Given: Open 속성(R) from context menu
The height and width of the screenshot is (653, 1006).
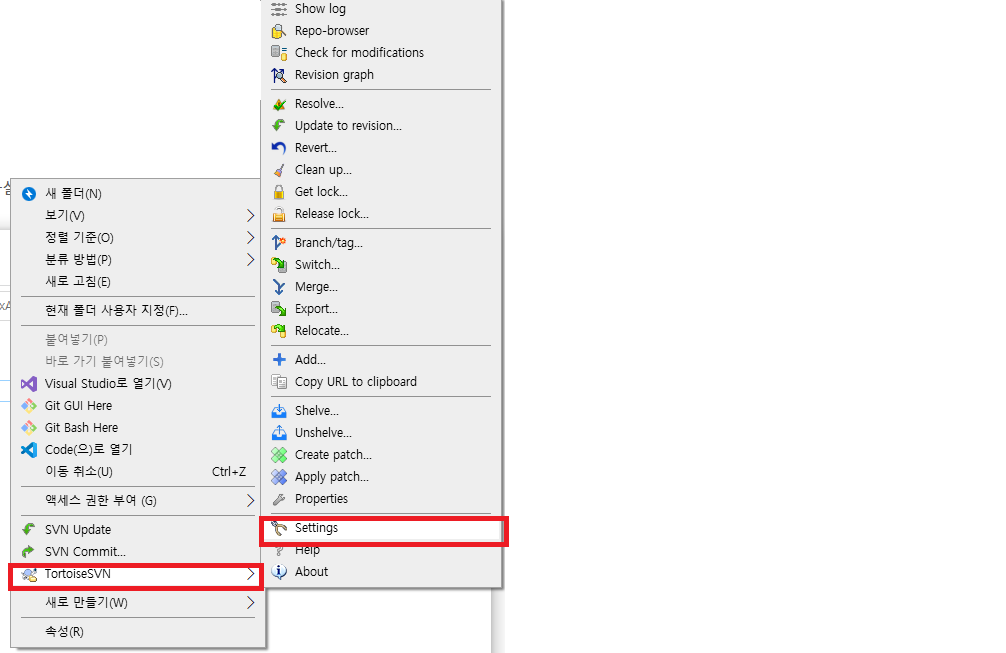Looking at the screenshot, I should click(137, 631).
